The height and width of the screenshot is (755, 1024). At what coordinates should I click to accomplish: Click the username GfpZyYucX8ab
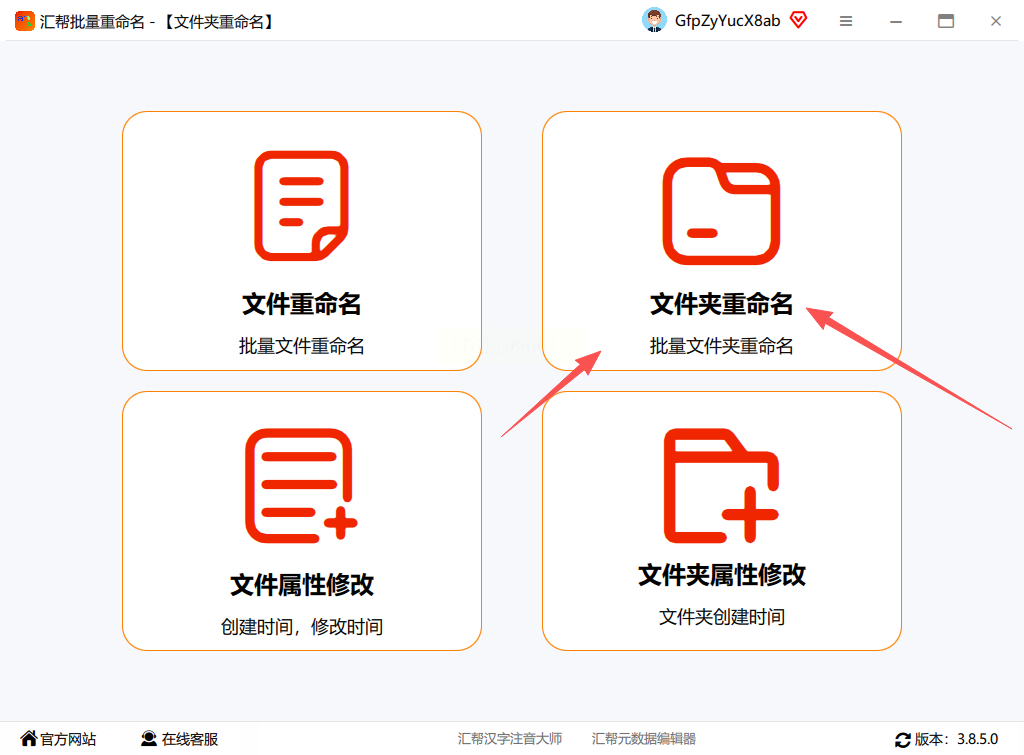pos(728,21)
